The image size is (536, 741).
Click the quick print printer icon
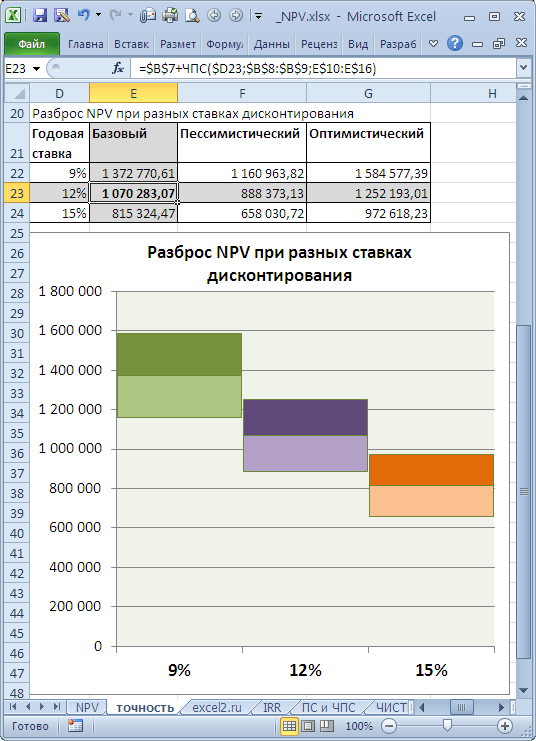[170, 16]
